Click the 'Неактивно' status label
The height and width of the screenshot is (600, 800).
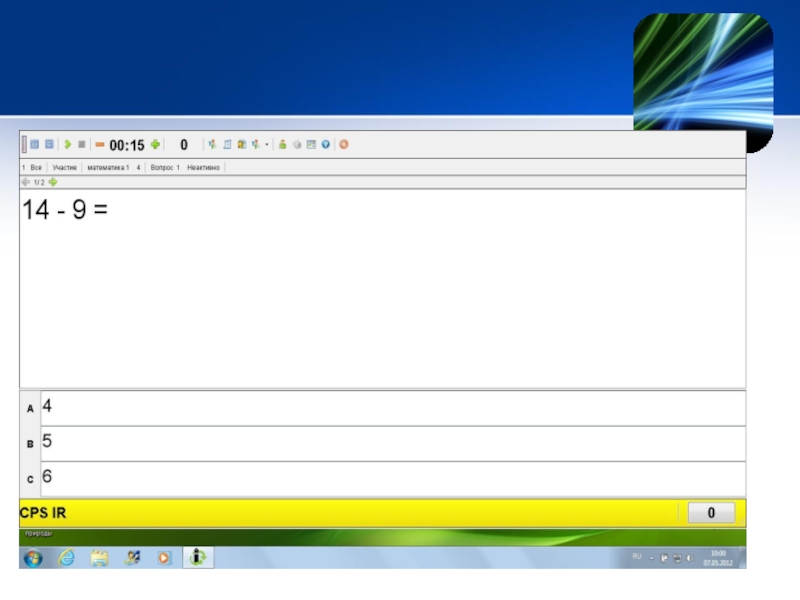[203, 167]
